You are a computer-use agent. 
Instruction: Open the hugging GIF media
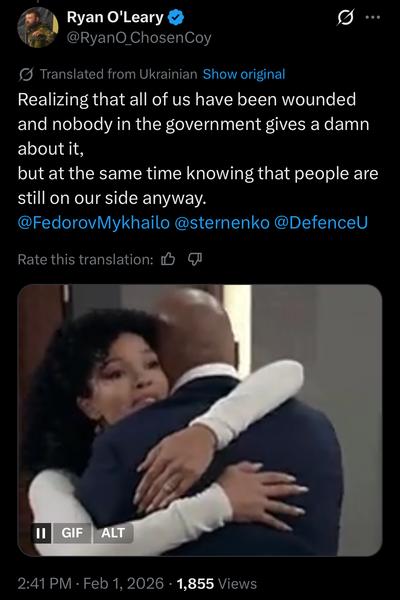[x=200, y=420]
